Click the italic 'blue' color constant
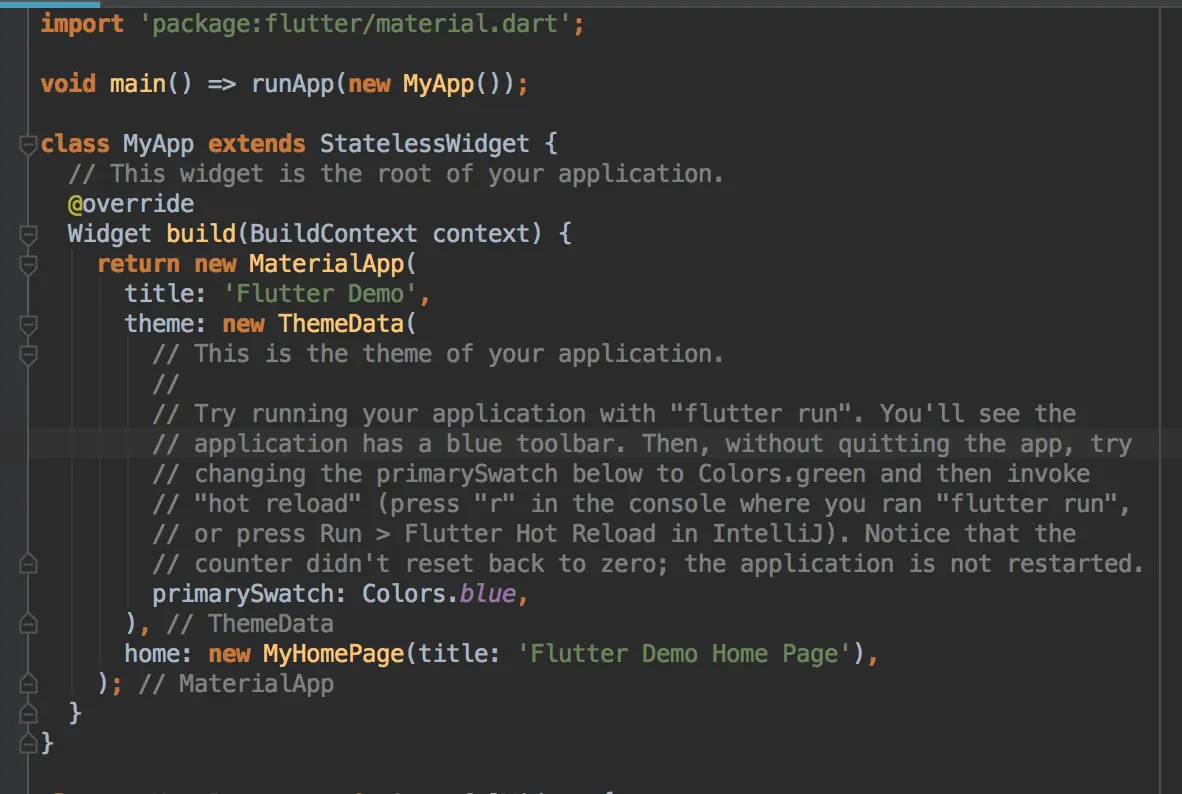Screen dimensions: 1182x794 click(487, 593)
